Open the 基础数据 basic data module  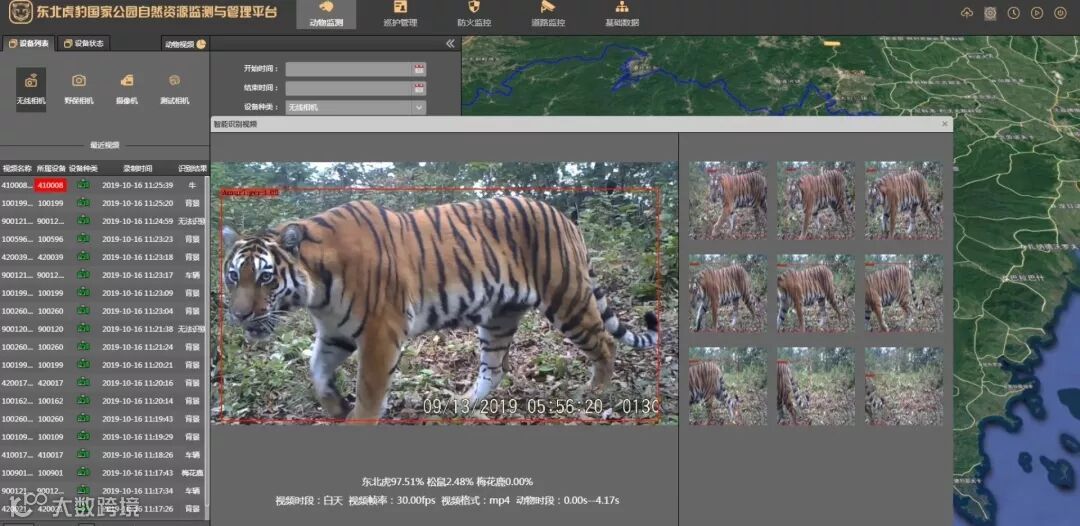click(621, 14)
